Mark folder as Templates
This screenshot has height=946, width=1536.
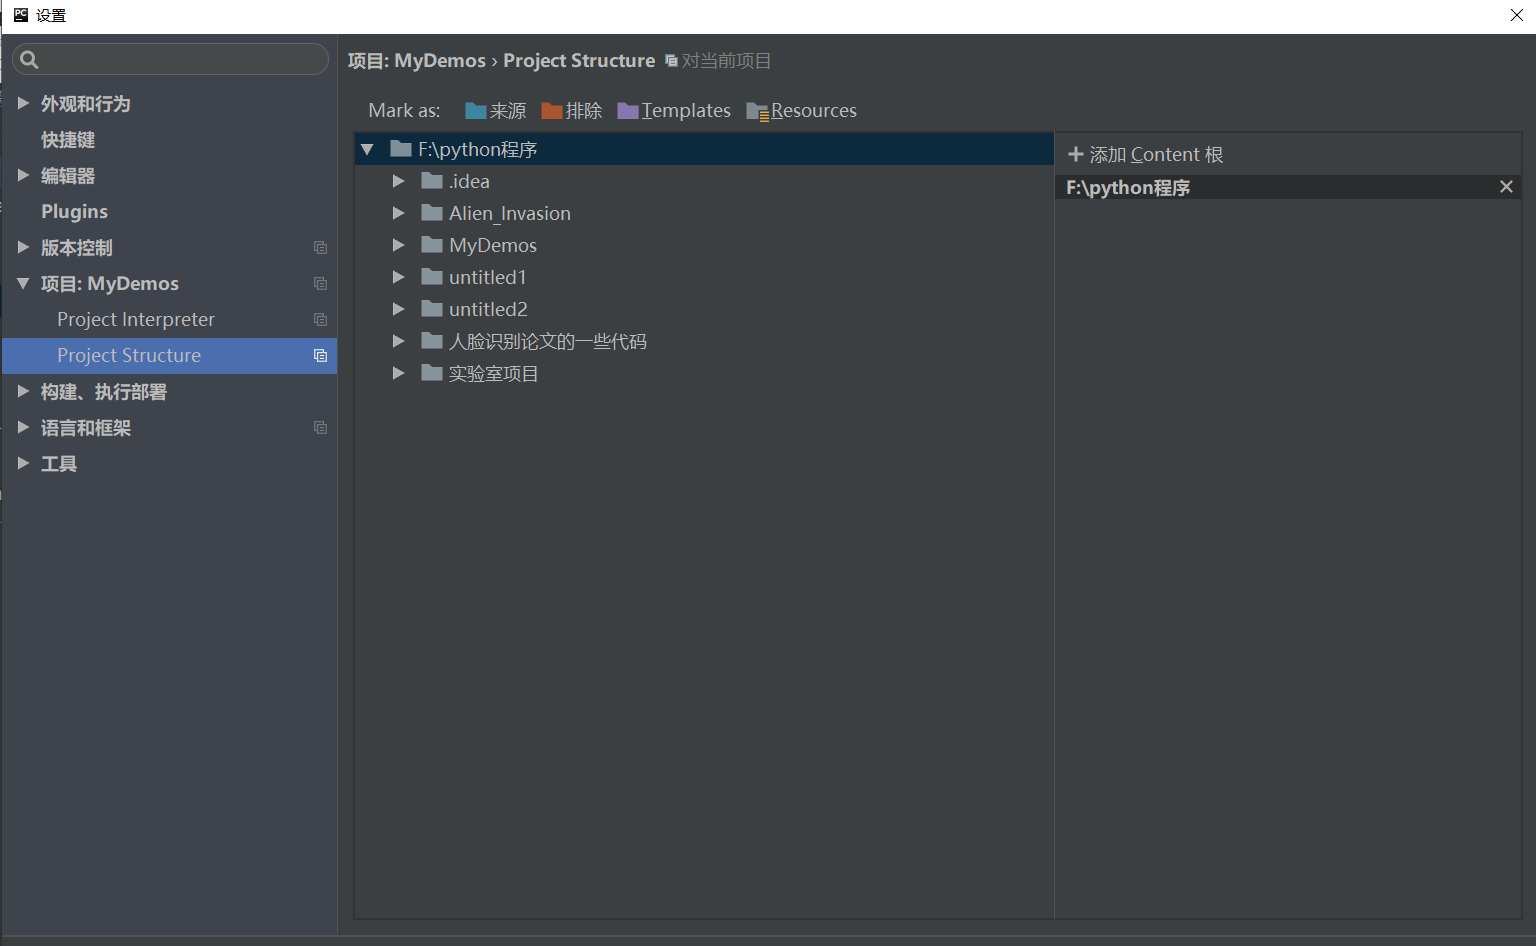pos(674,110)
